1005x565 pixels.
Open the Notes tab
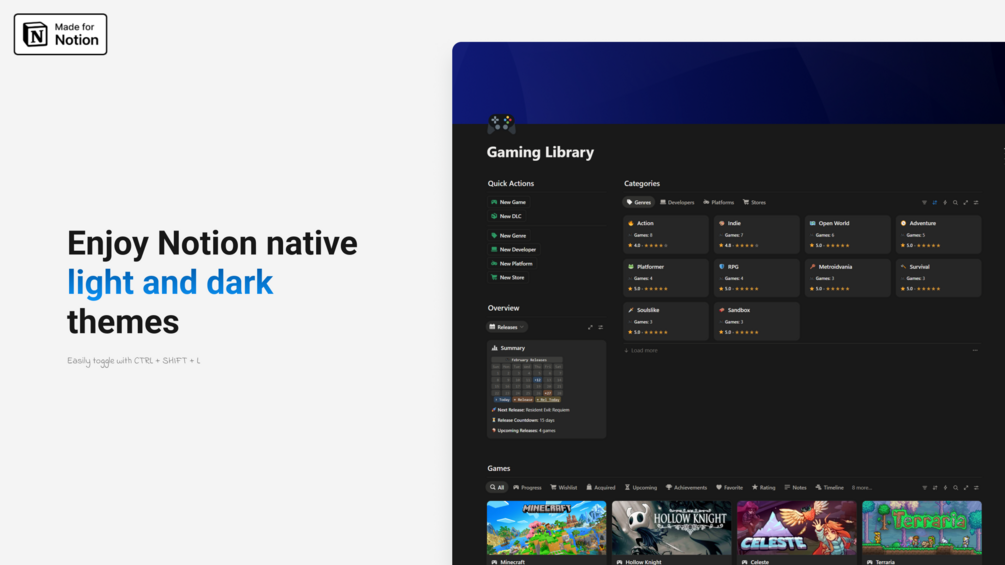795,487
